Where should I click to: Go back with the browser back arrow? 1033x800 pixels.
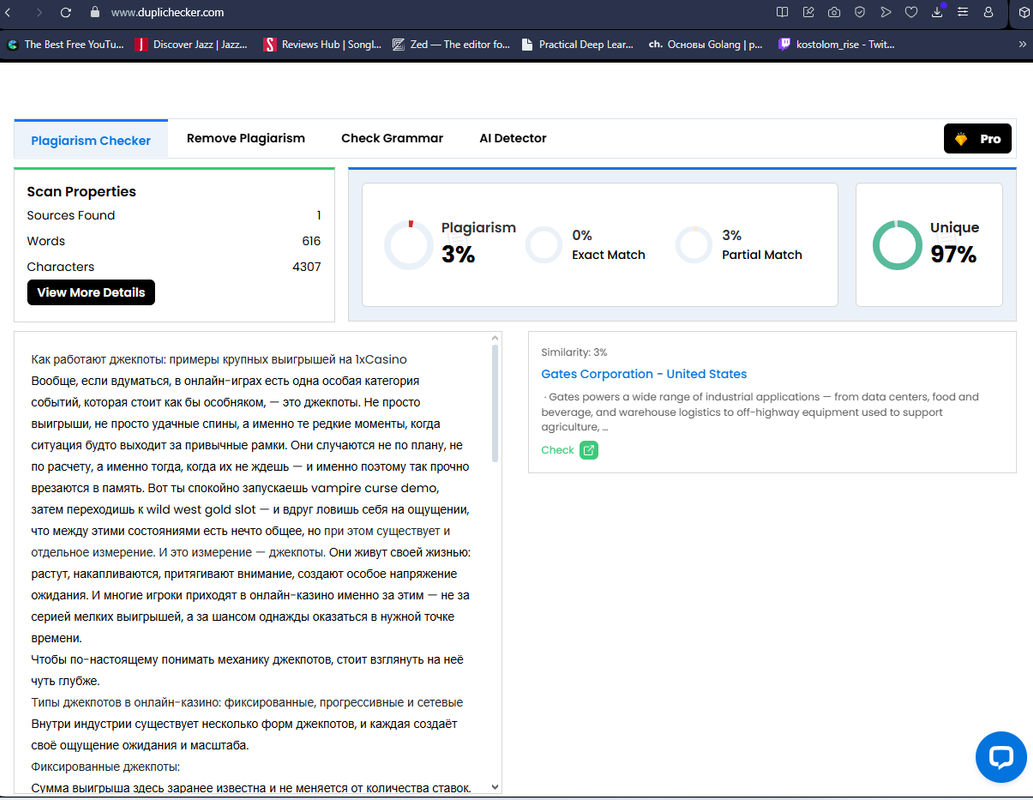click(8, 13)
